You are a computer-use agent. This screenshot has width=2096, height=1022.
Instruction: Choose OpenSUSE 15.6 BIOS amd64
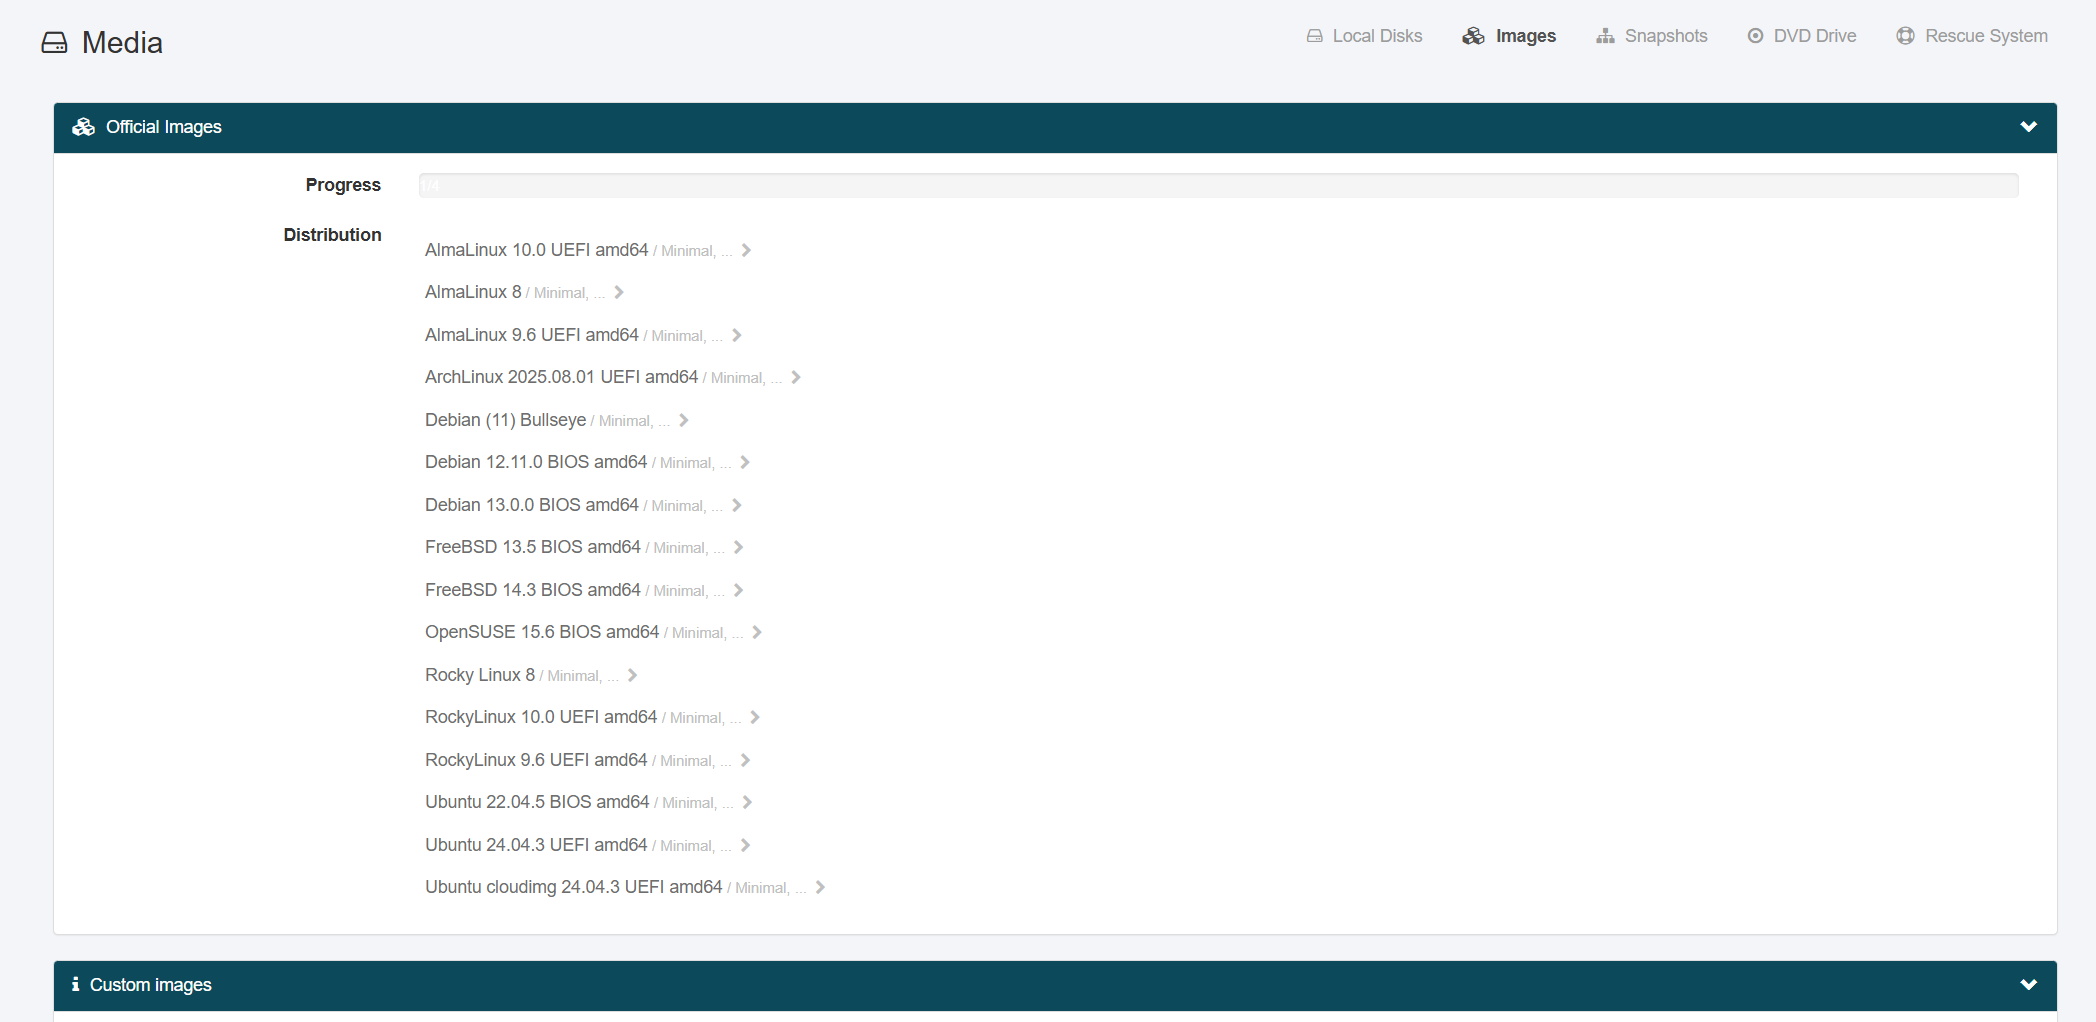click(542, 632)
